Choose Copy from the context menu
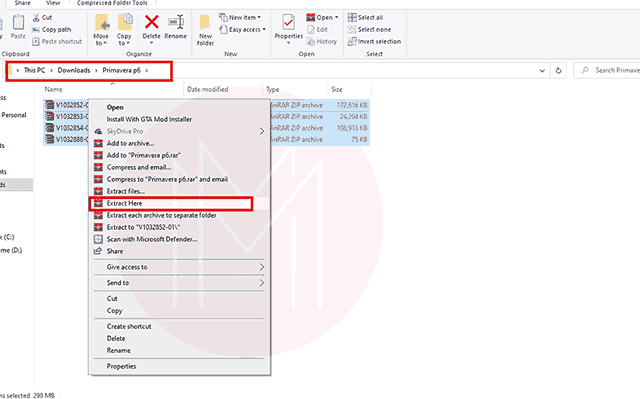 (x=180, y=310)
